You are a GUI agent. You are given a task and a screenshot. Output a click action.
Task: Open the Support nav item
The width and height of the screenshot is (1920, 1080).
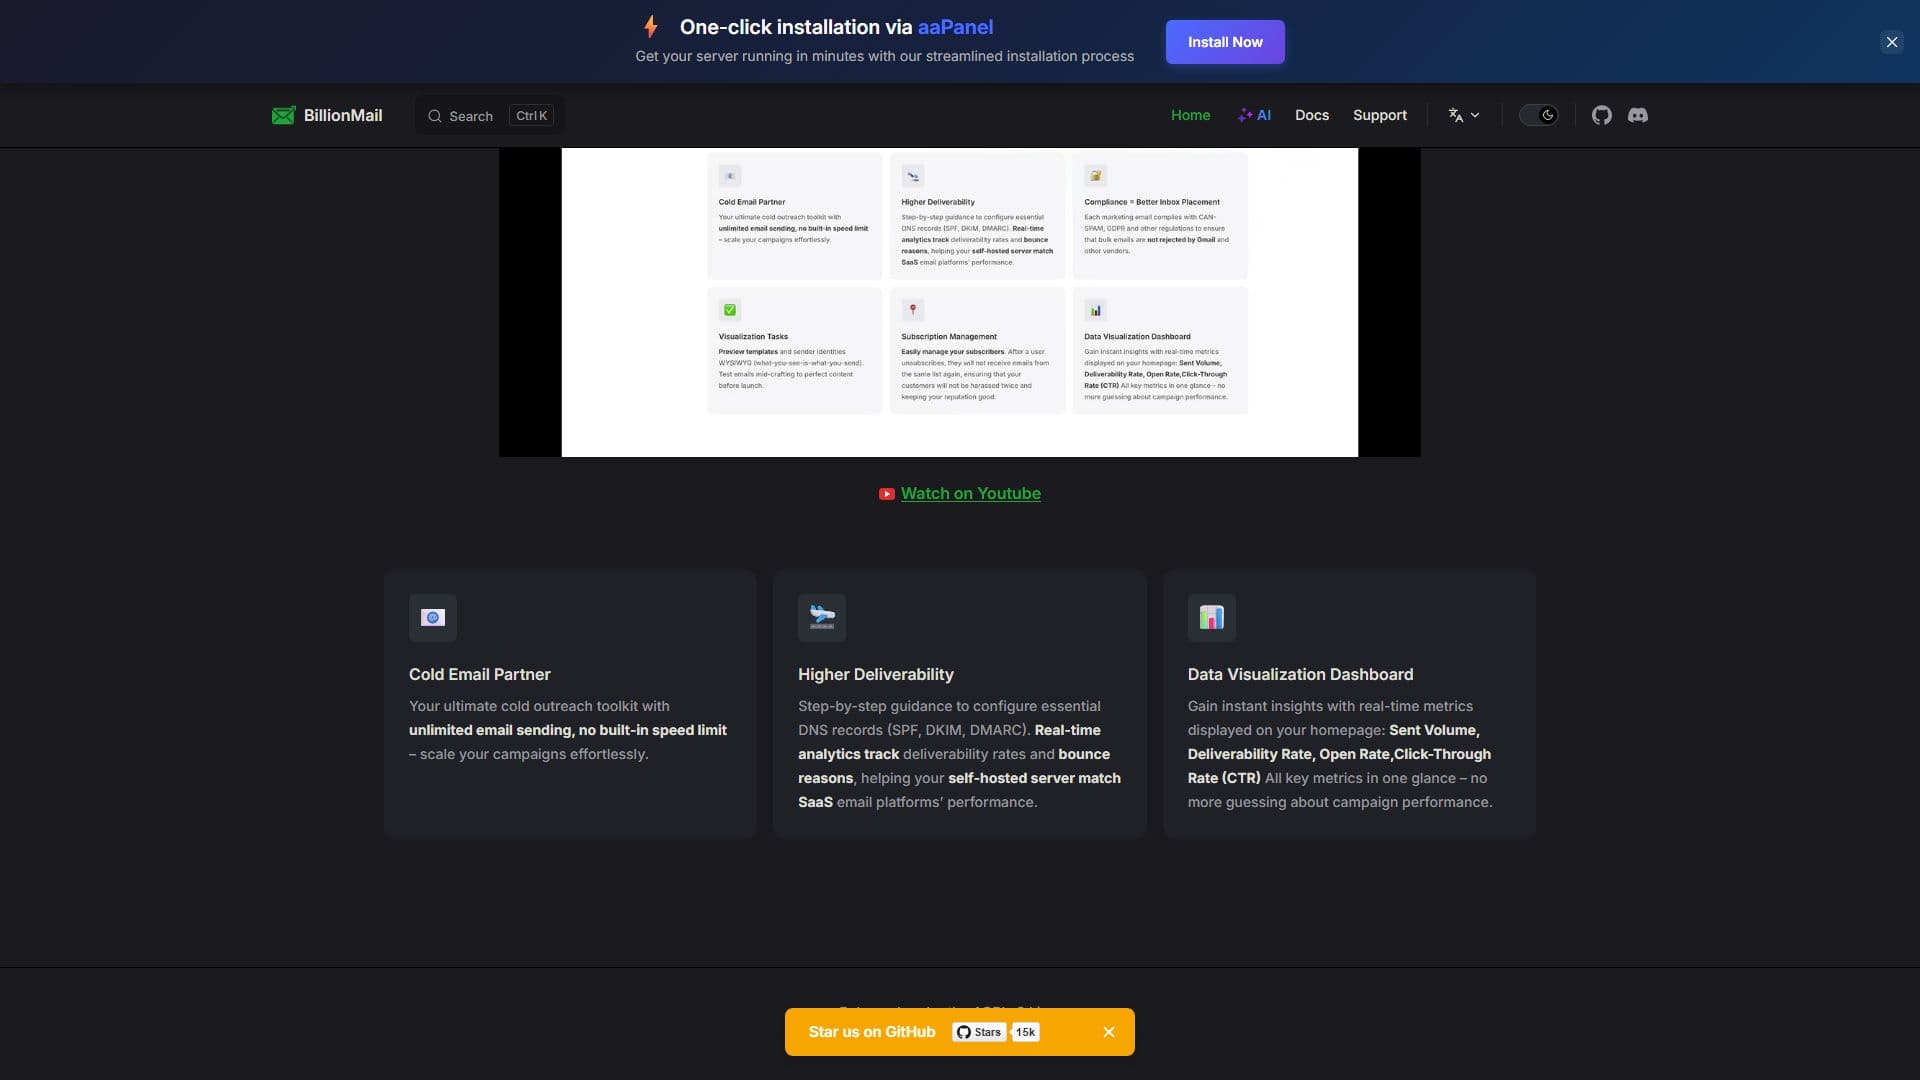pyautogui.click(x=1380, y=115)
